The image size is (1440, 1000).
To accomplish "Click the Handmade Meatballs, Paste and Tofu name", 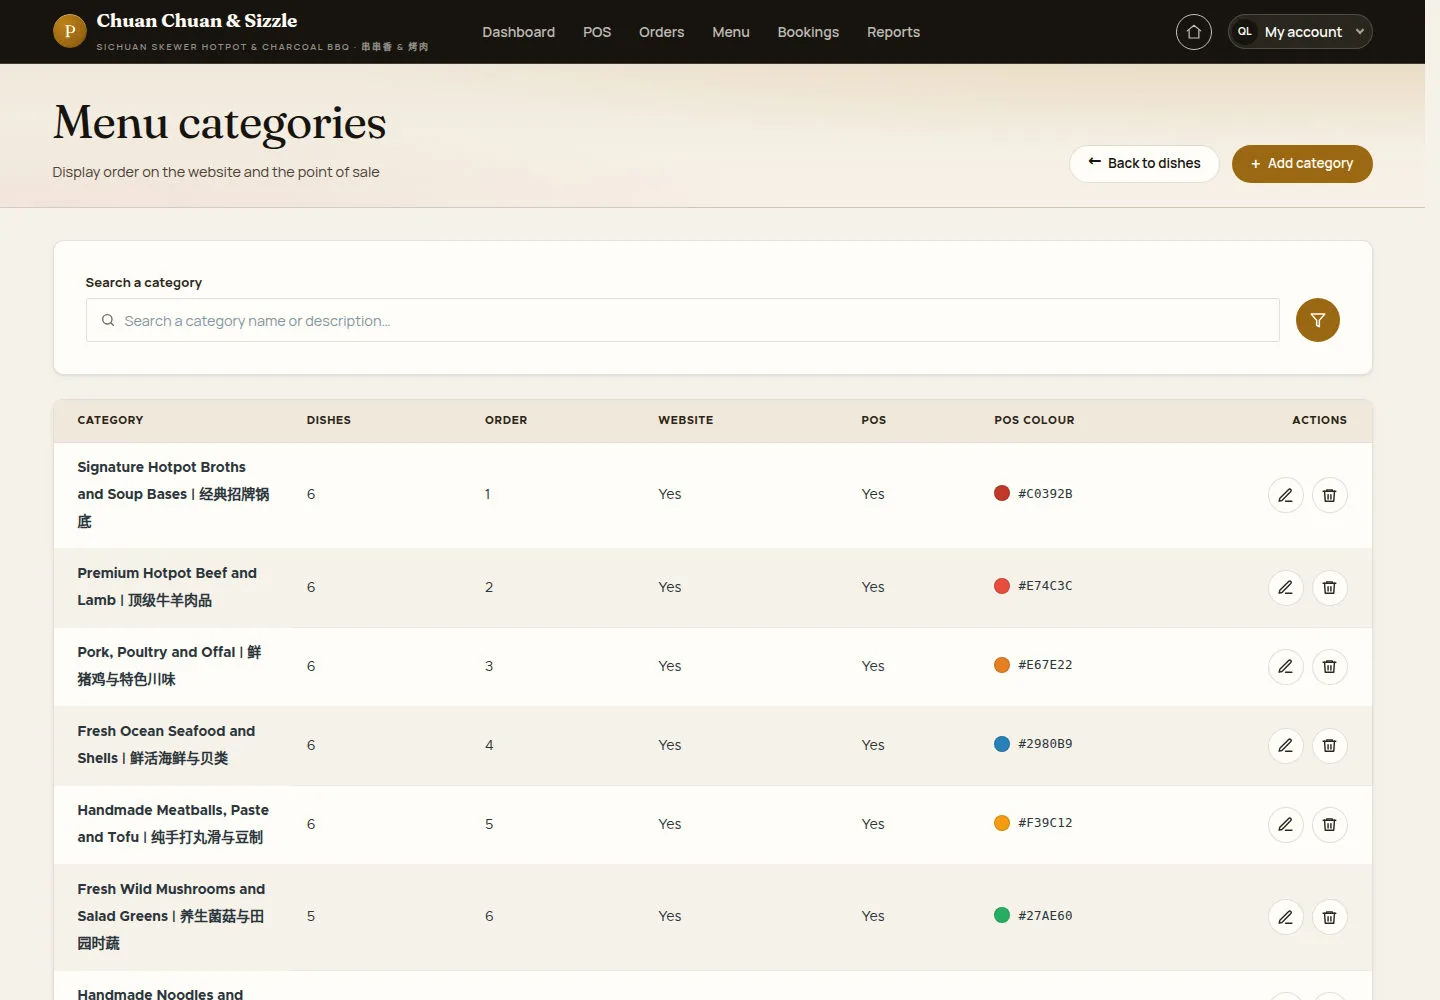I will [173, 824].
